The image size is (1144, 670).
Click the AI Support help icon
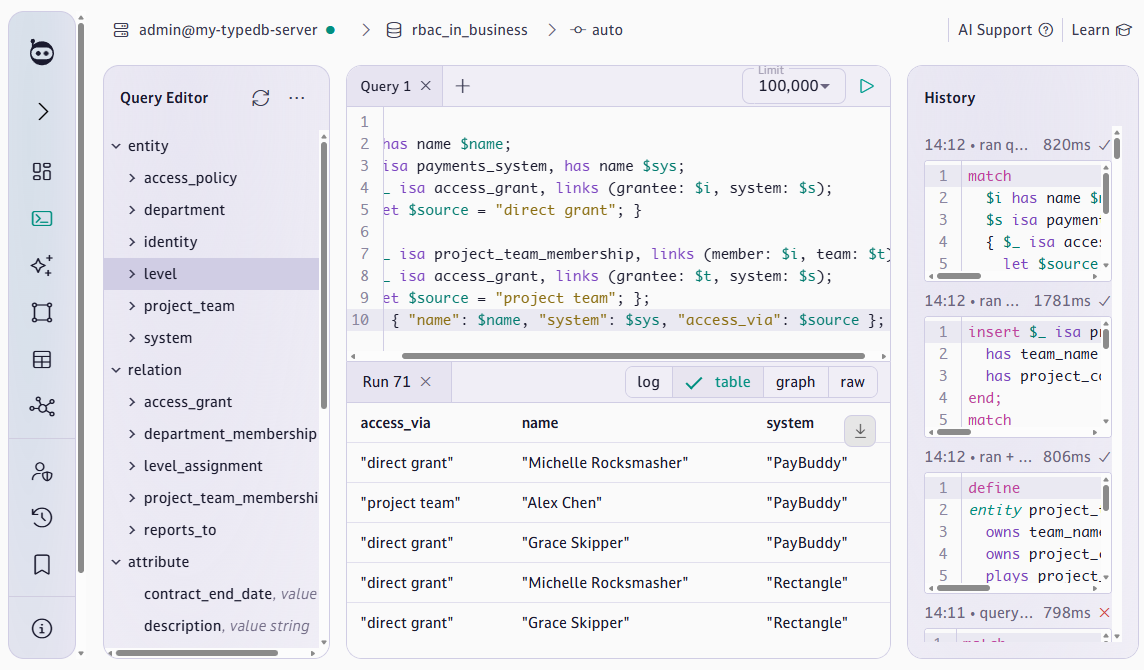tap(1046, 30)
